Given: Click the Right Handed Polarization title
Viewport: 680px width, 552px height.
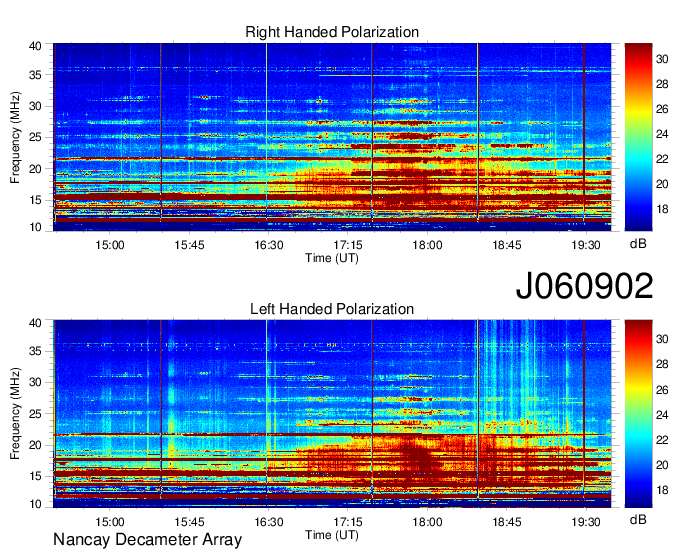Looking at the screenshot, I should [332, 32].
